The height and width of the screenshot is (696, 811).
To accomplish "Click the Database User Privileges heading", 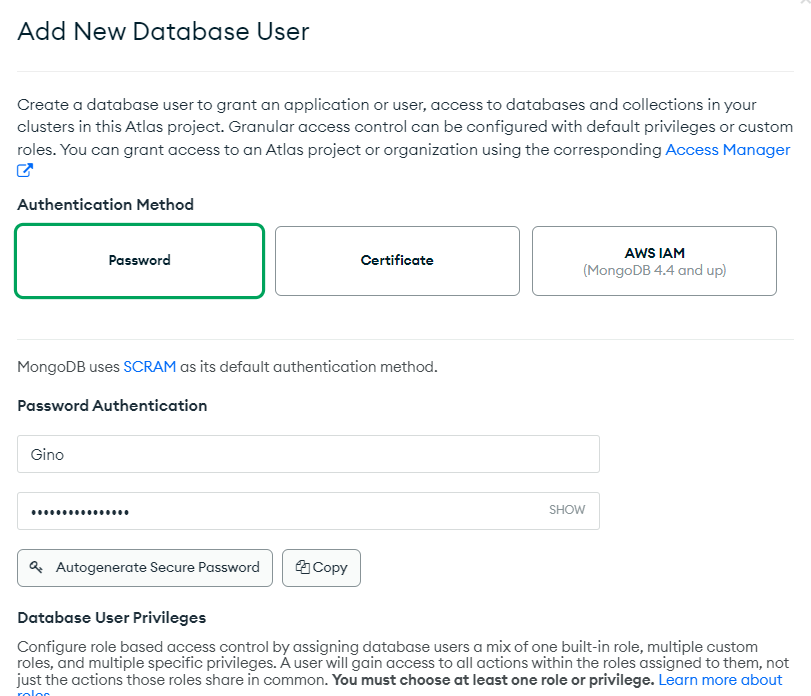I will pos(111,618).
